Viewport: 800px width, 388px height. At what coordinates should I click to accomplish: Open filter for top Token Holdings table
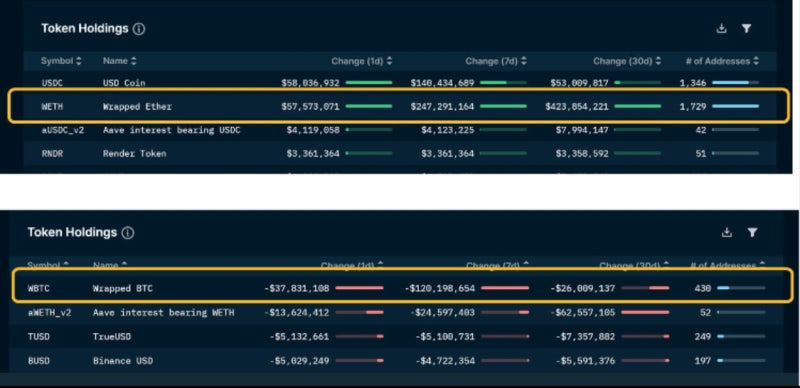pos(746,29)
